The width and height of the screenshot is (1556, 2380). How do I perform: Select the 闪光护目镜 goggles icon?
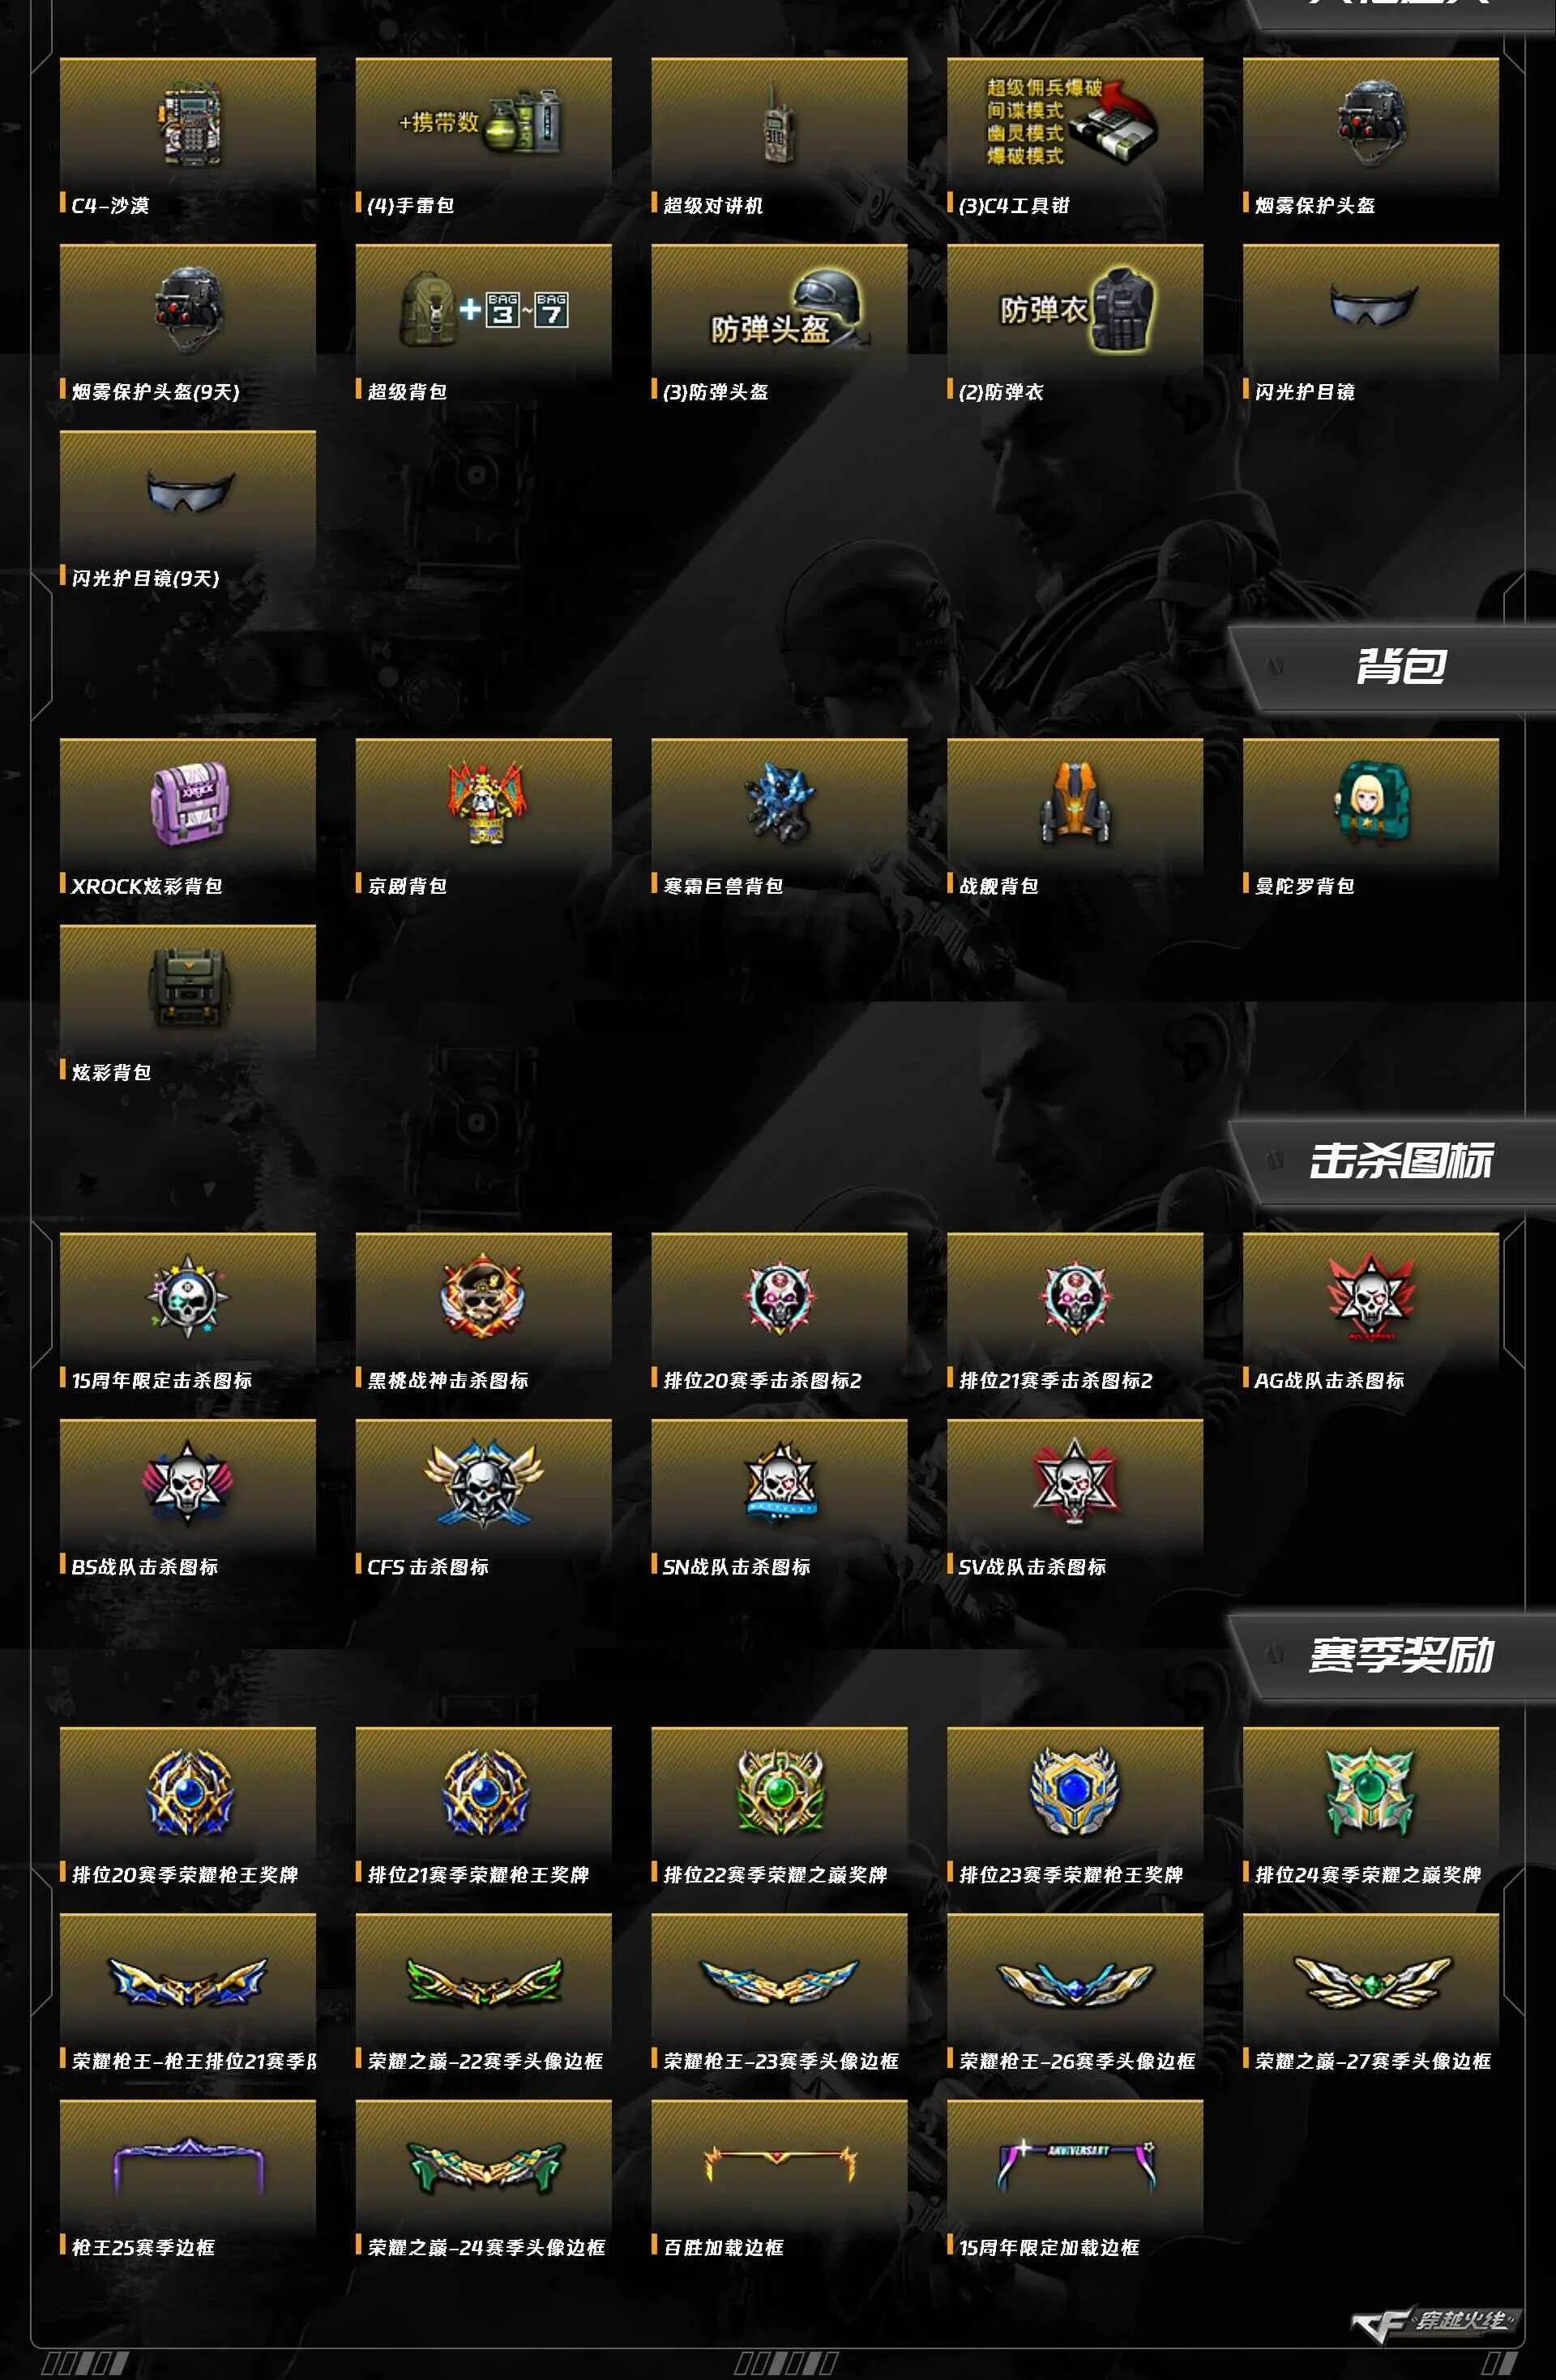point(1371,304)
